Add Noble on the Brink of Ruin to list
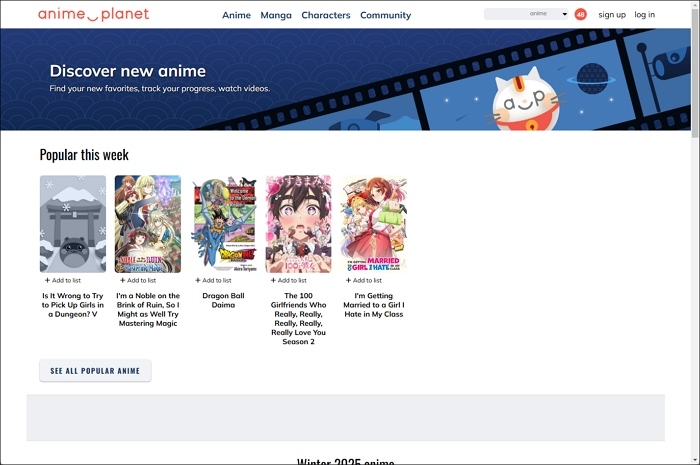The image size is (700, 465). pyautogui.click(x=138, y=280)
